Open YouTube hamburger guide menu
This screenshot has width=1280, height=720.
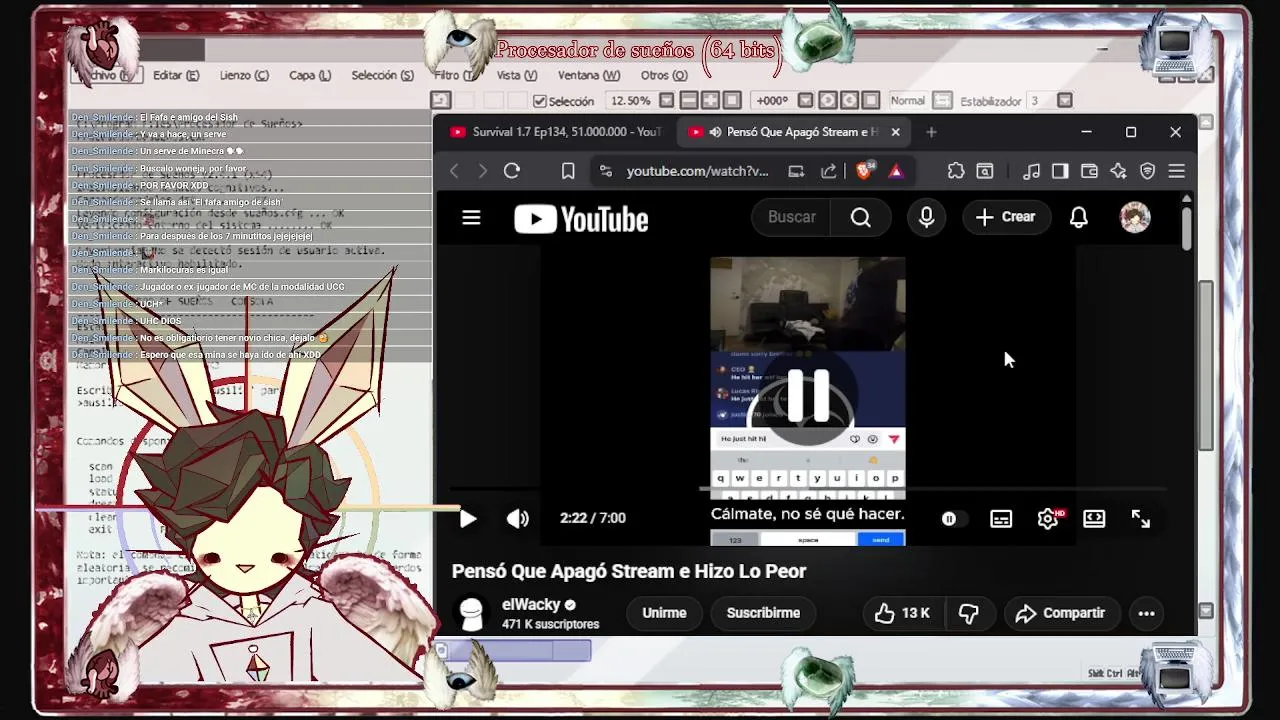pos(471,217)
